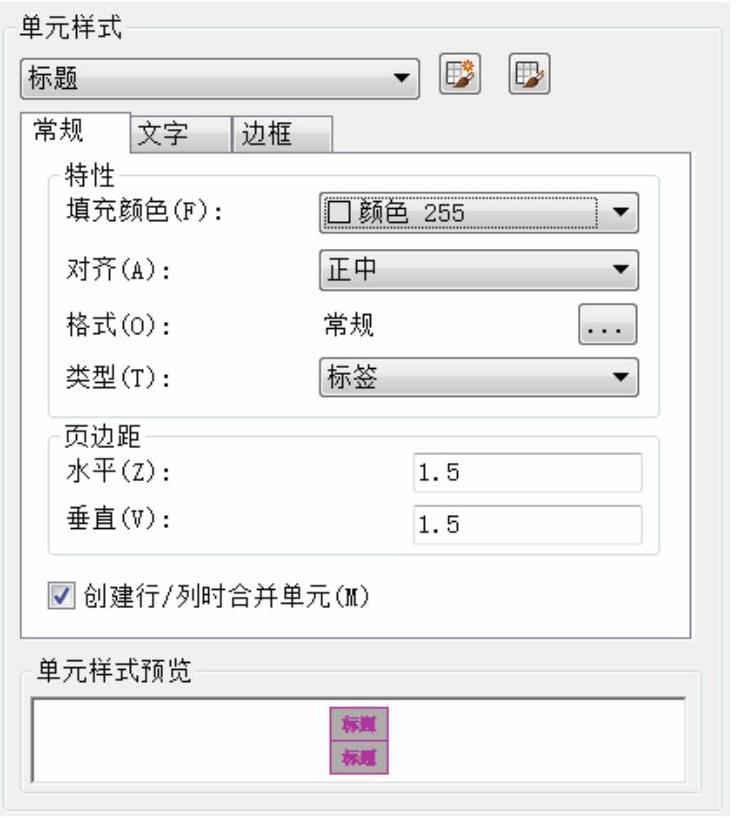The image size is (737, 818).
Task: Click the 正中 alignment dropdown arrow
Action: tap(620, 270)
